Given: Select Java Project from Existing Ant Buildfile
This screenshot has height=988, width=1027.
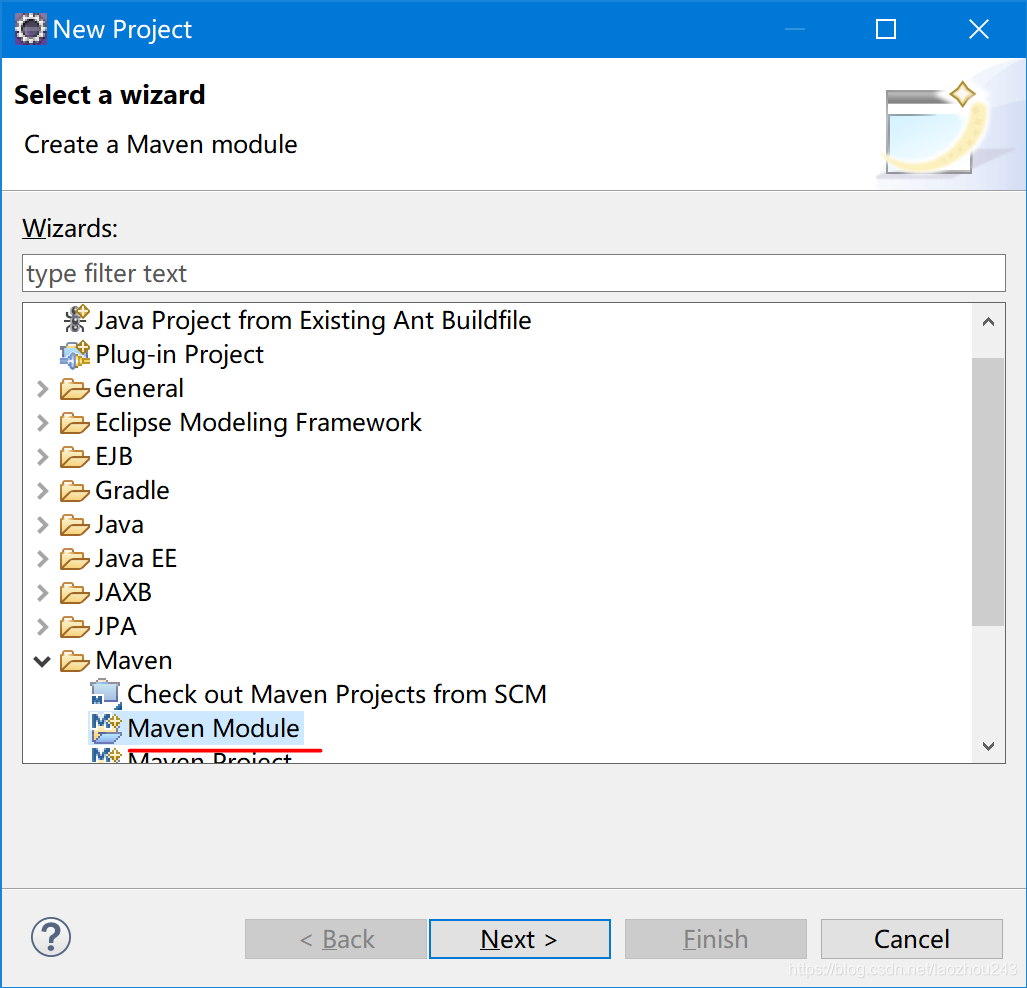Looking at the screenshot, I should (313, 320).
